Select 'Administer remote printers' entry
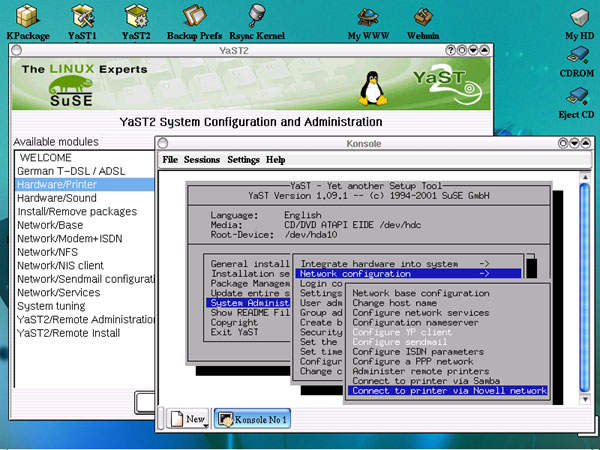The height and width of the screenshot is (450, 600). [448, 371]
